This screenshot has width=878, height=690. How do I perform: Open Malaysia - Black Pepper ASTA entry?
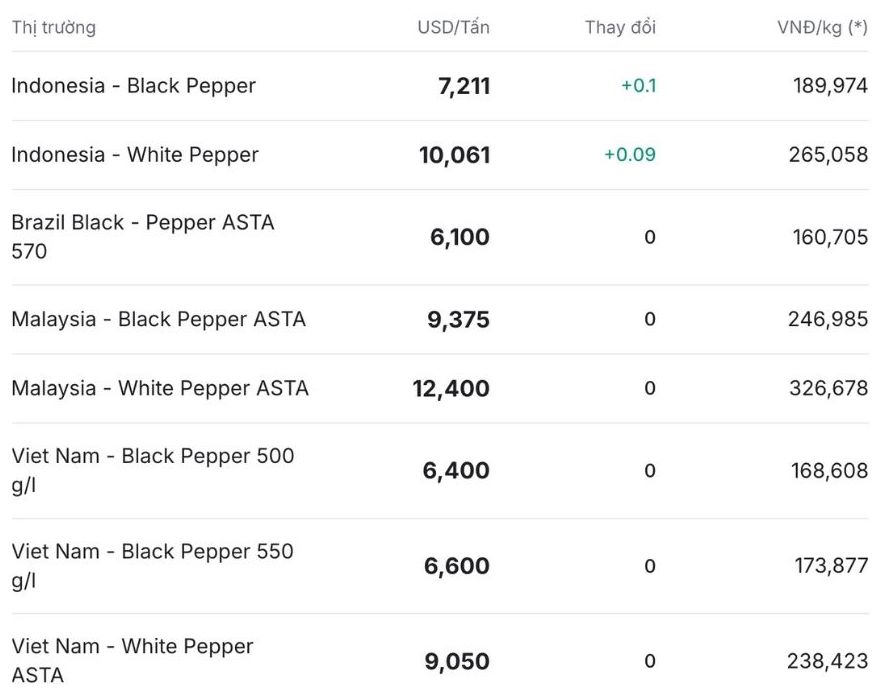point(158,319)
